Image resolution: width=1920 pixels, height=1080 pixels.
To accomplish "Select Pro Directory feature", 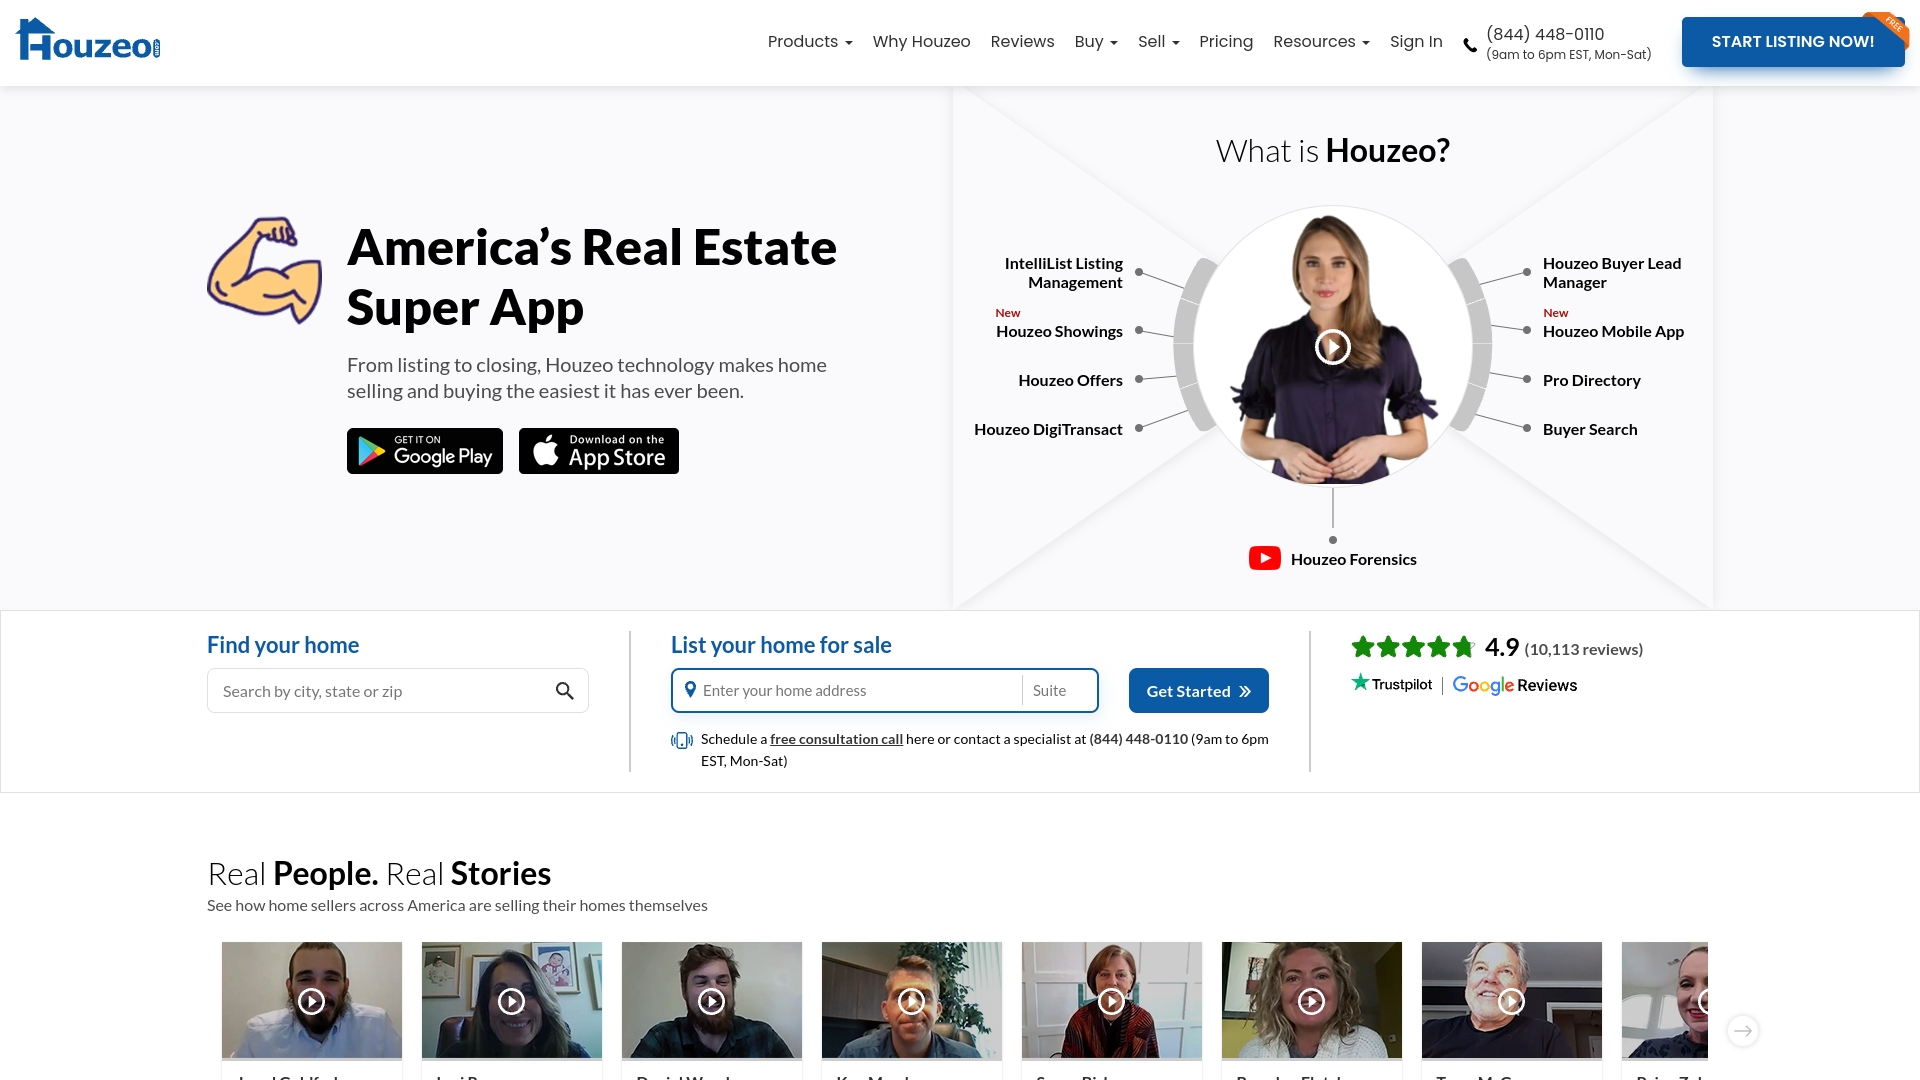I will tap(1591, 381).
